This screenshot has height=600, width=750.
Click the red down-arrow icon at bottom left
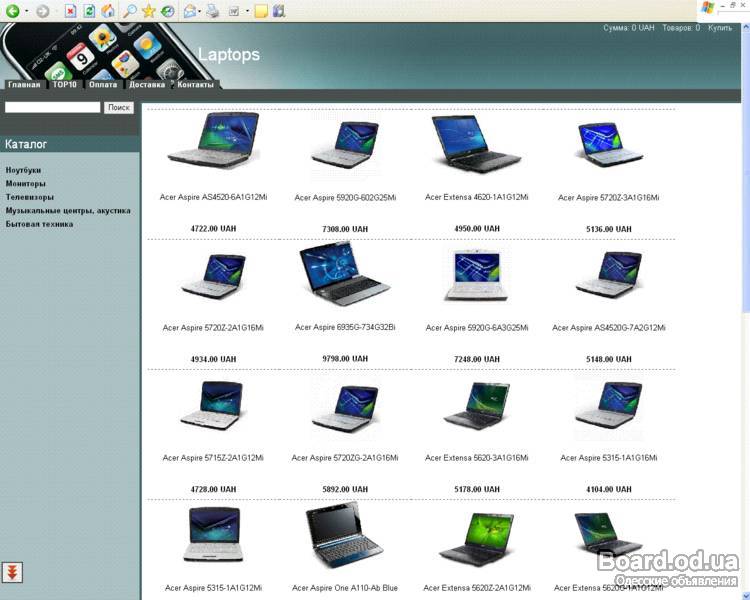coord(13,572)
